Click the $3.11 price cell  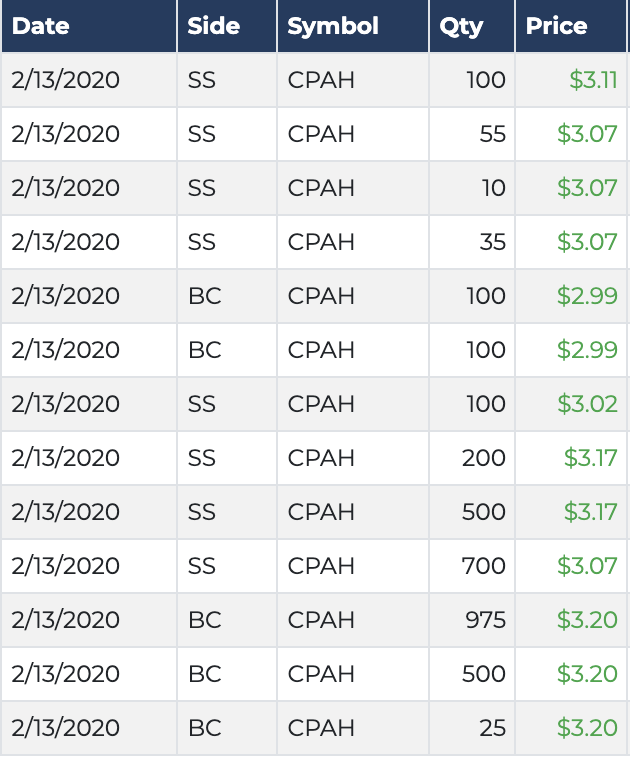[593, 80]
